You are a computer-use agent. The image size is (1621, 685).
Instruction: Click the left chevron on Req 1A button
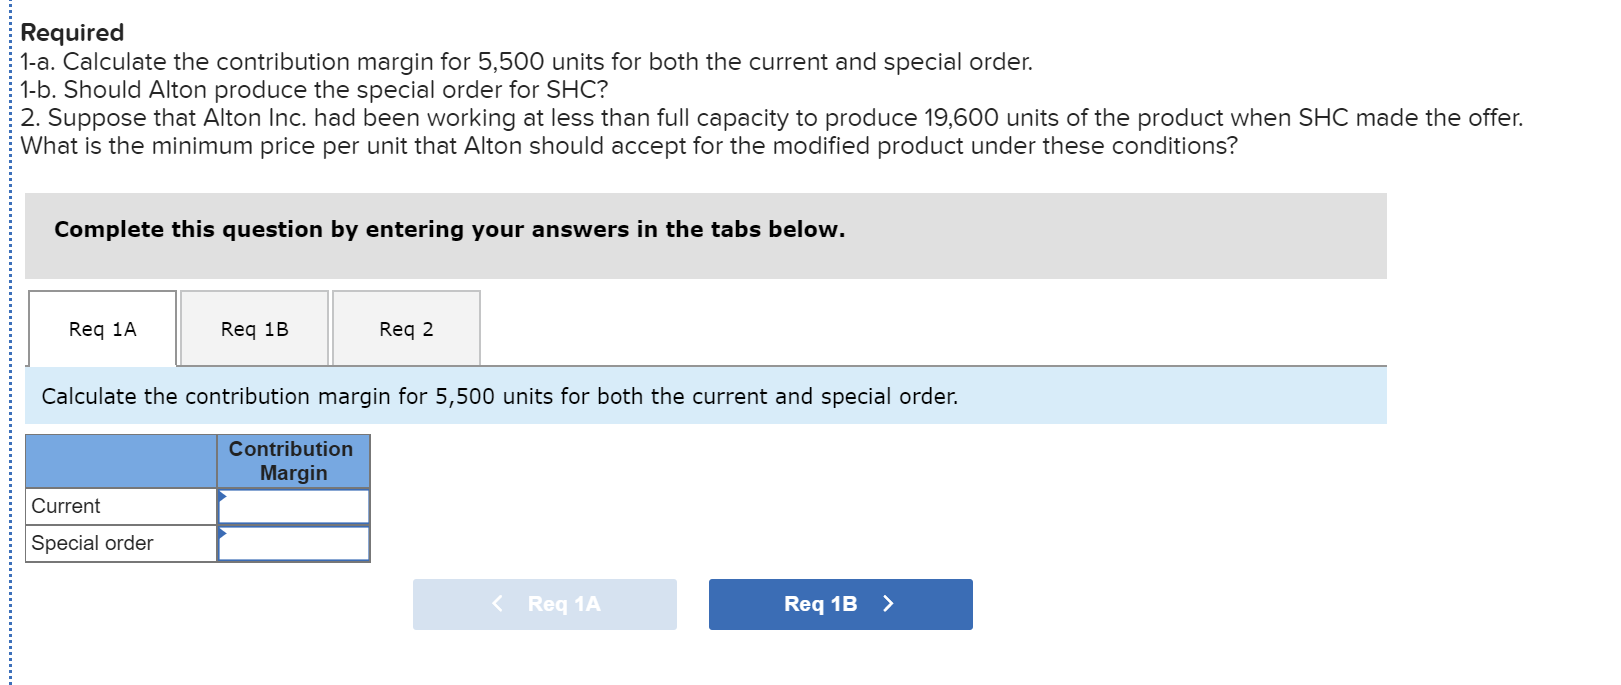[x=497, y=604]
